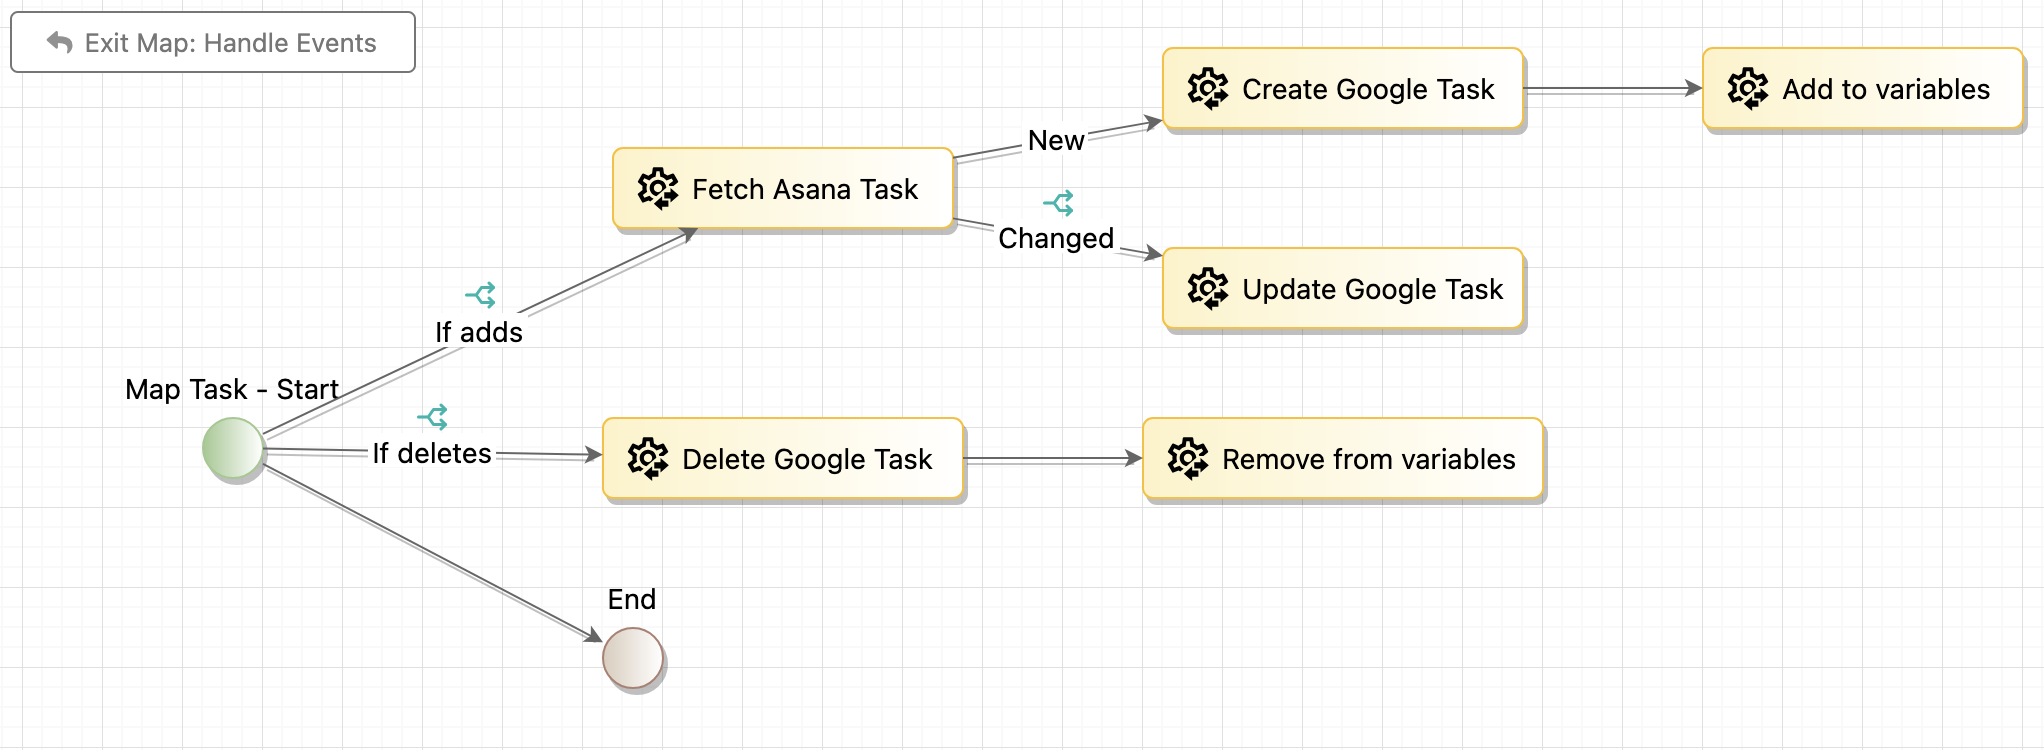Click the gear icon on Add to variables
This screenshot has width=2044, height=750.
[x=1747, y=89]
